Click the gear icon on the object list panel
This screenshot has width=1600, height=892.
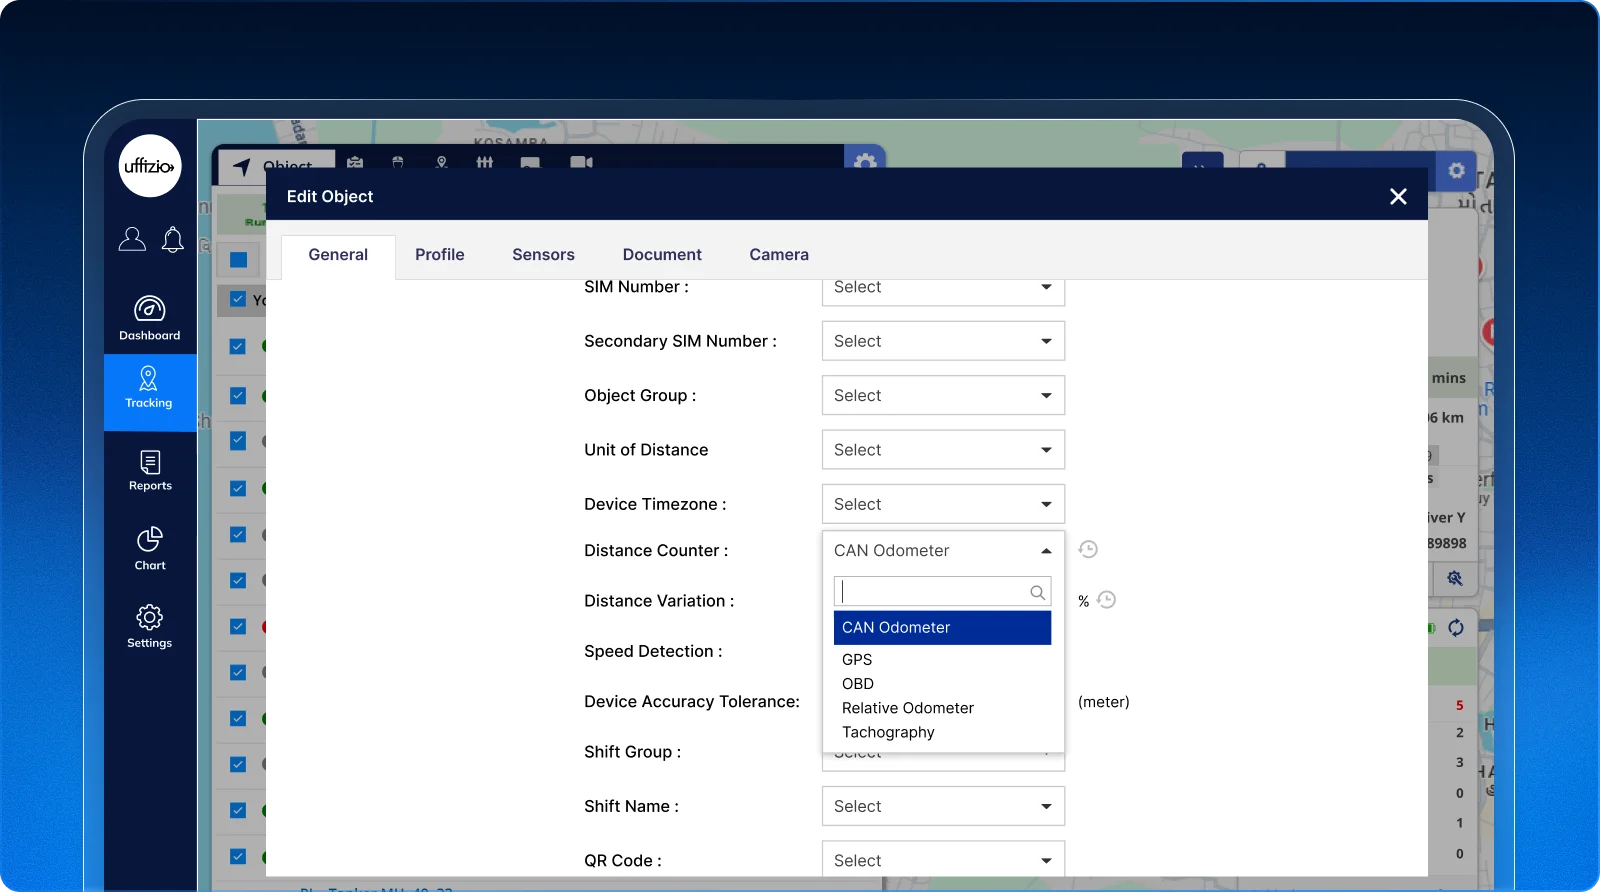click(x=865, y=160)
